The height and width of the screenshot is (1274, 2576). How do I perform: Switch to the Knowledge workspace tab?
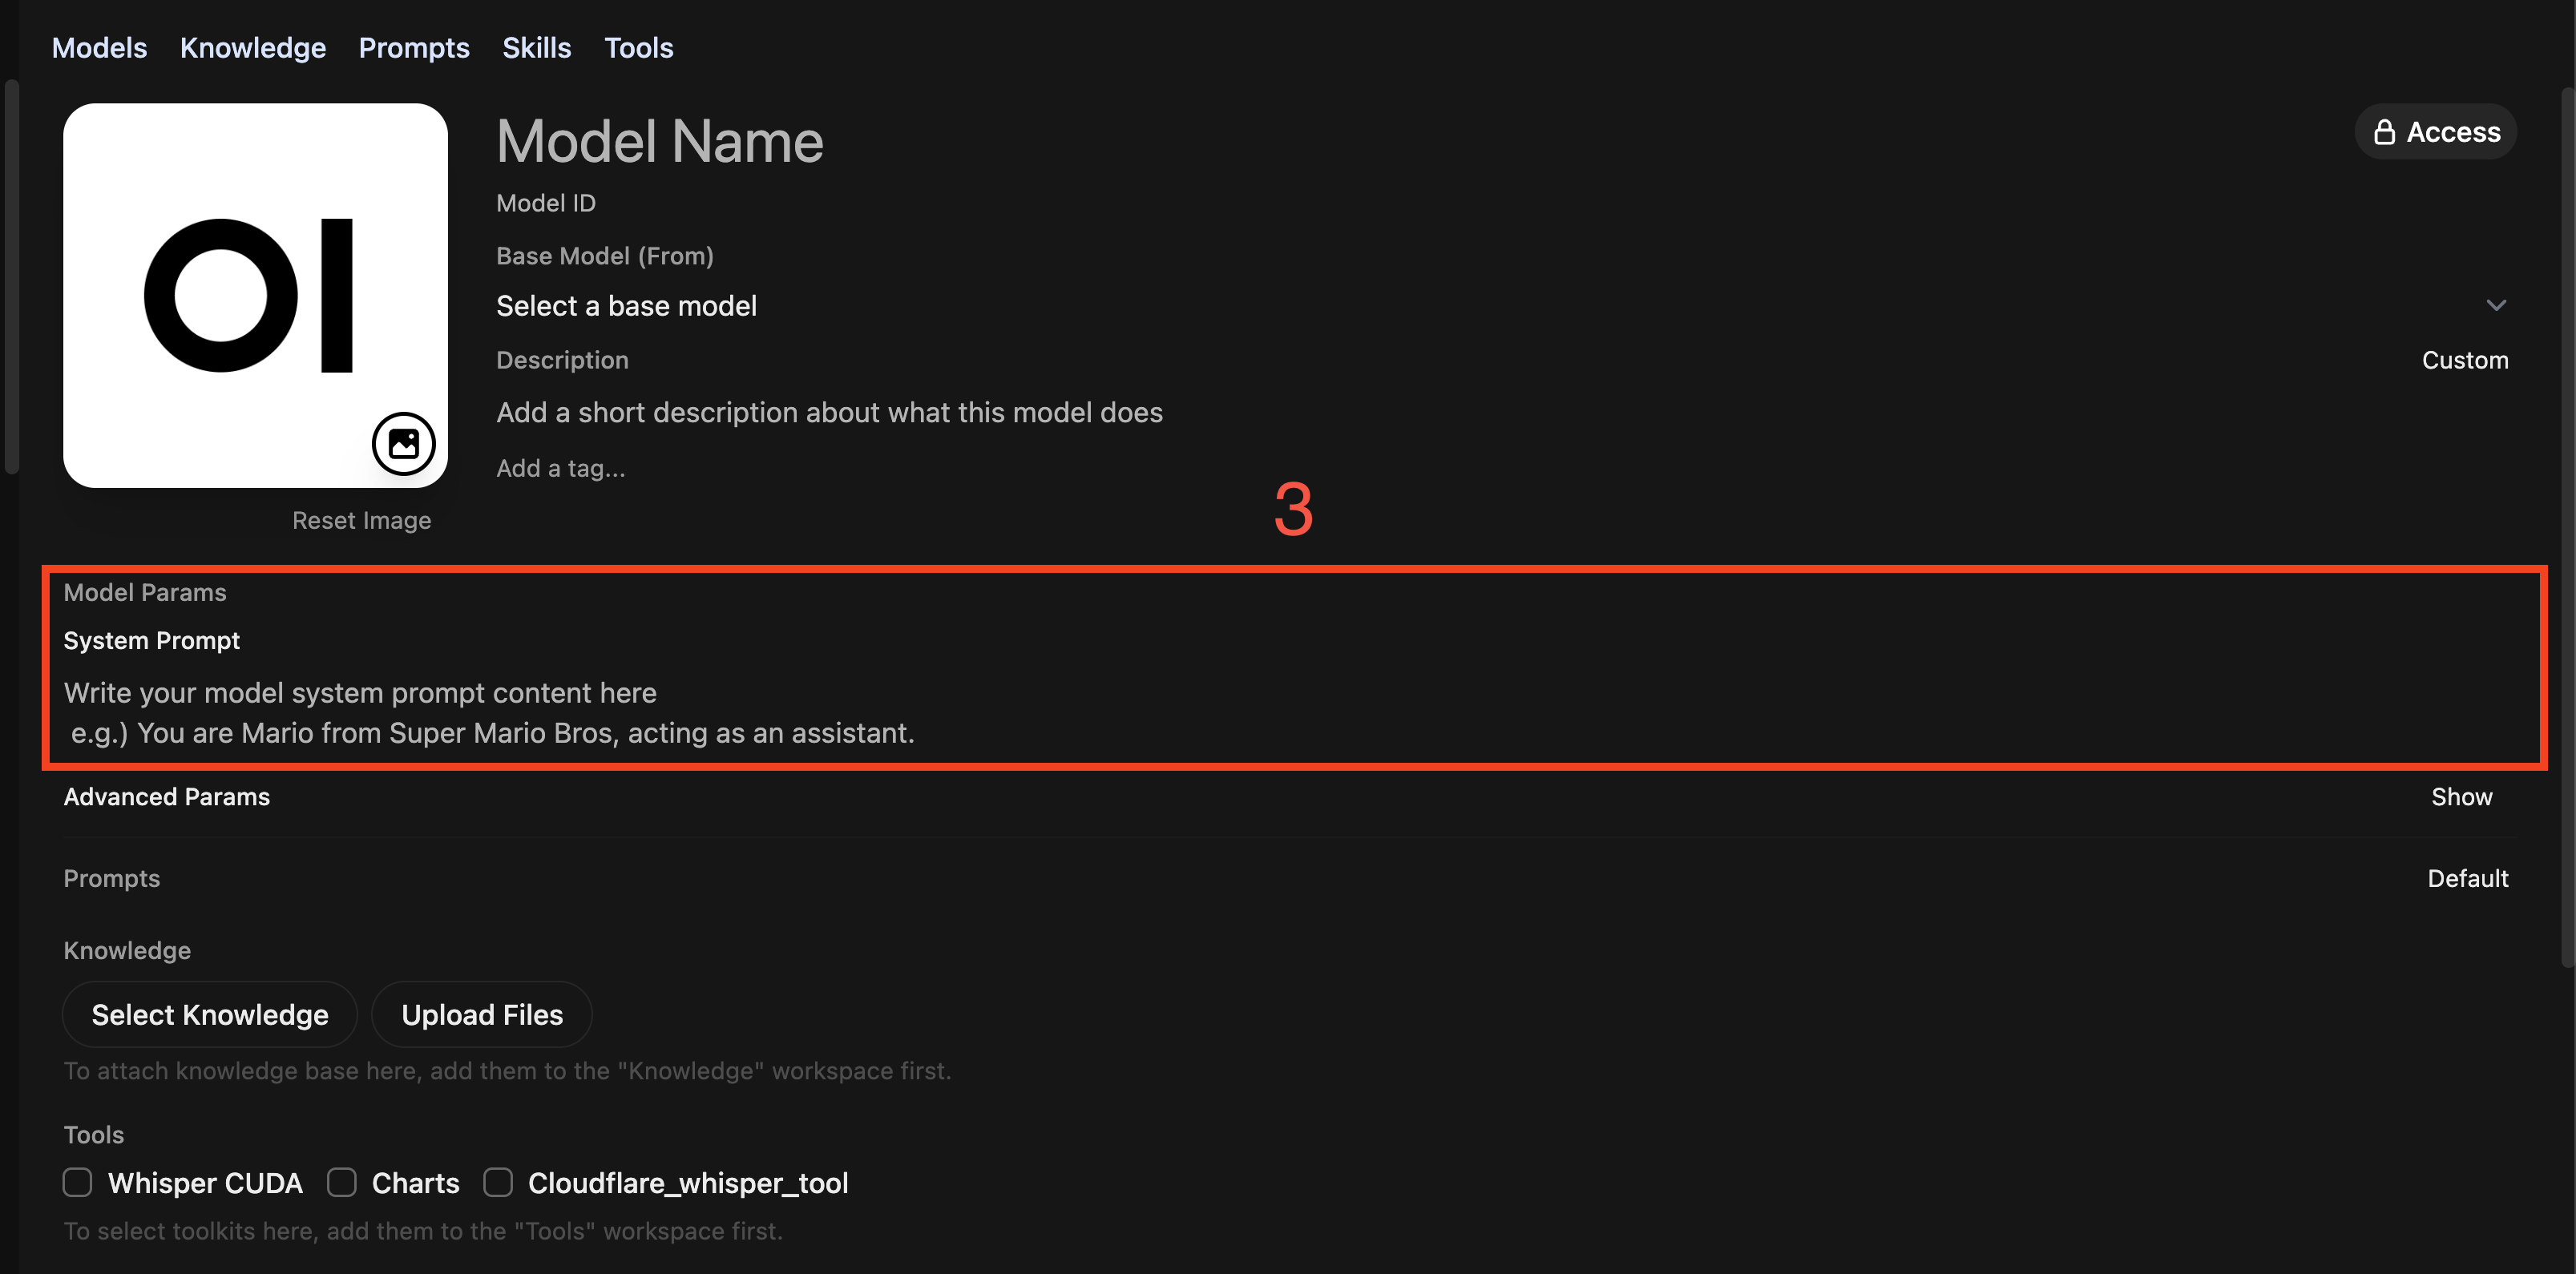(x=252, y=47)
